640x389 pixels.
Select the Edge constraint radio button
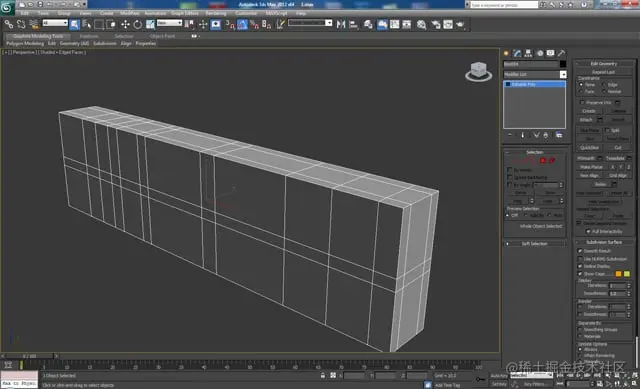click(604, 84)
